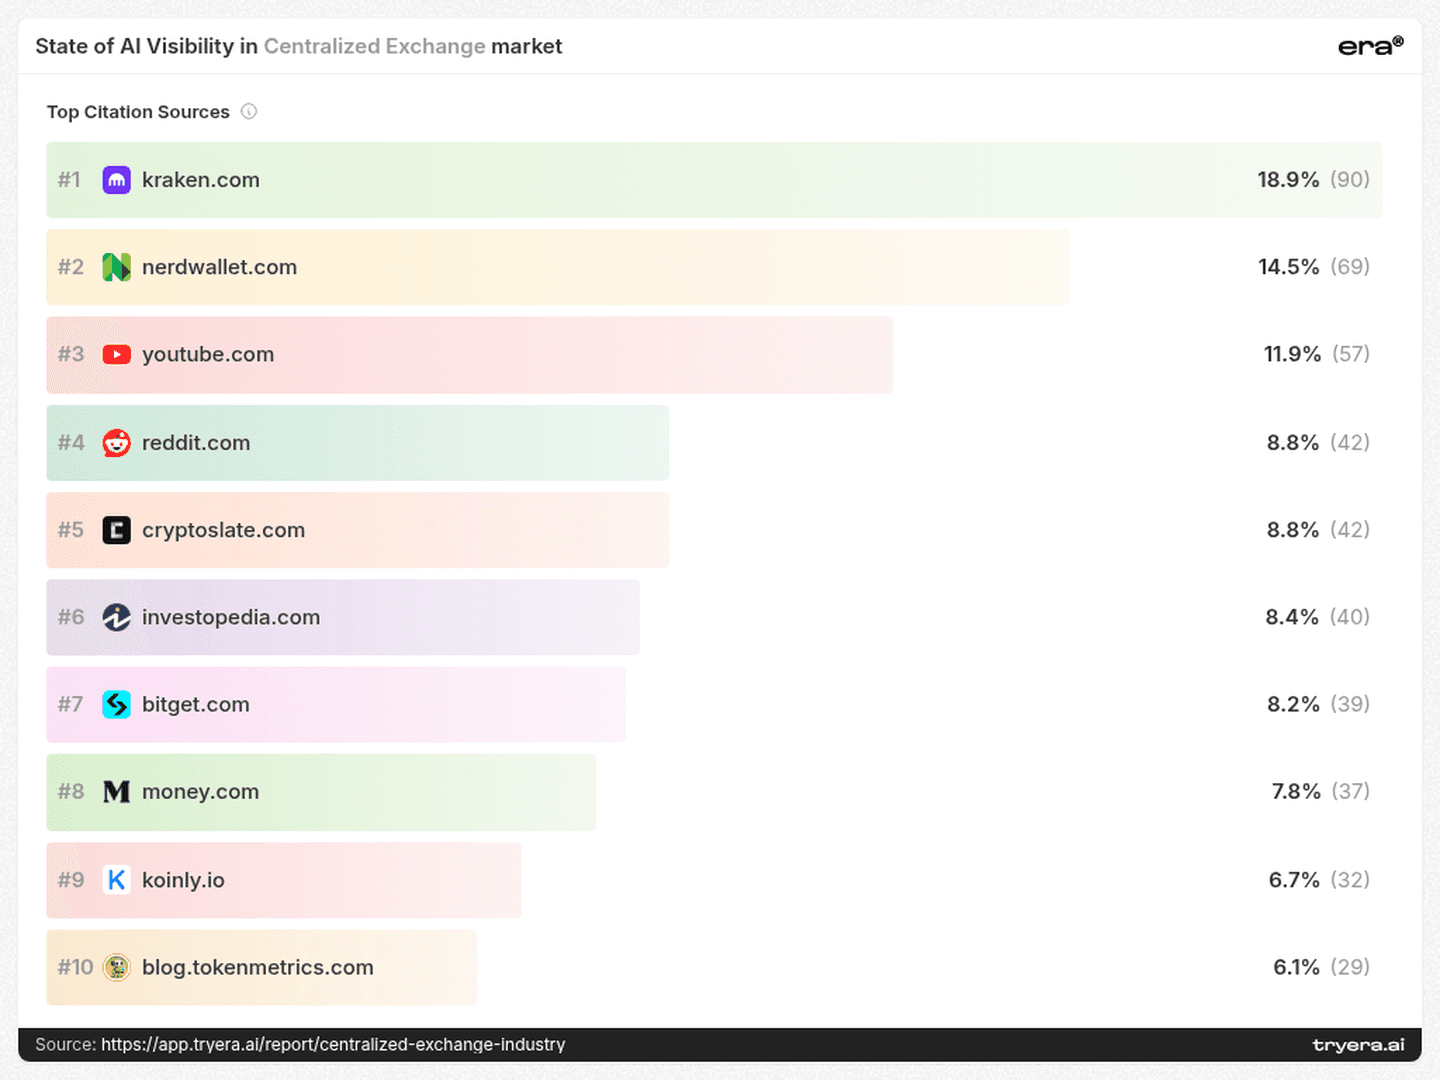The width and height of the screenshot is (1440, 1080).
Task: Click the info icon beside Top Citation Sources
Action: point(249,112)
